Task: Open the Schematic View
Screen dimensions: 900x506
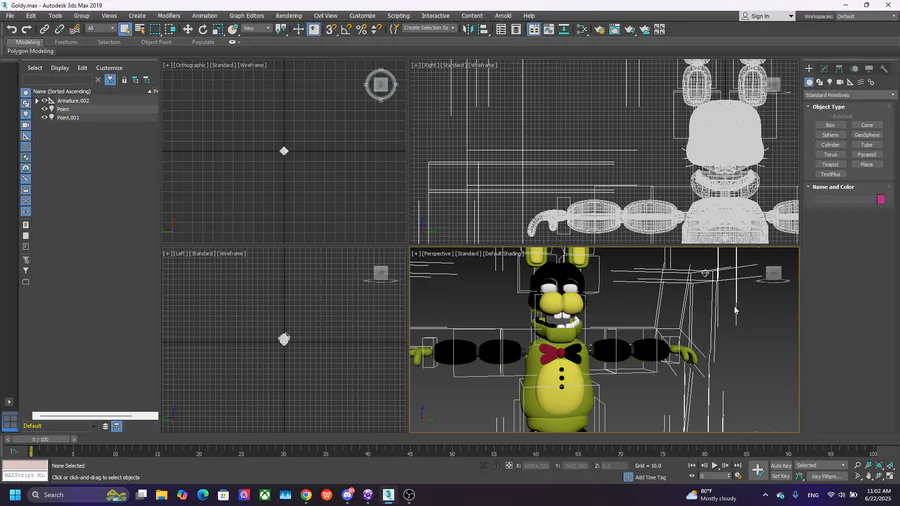Action: pyautogui.click(x=564, y=29)
